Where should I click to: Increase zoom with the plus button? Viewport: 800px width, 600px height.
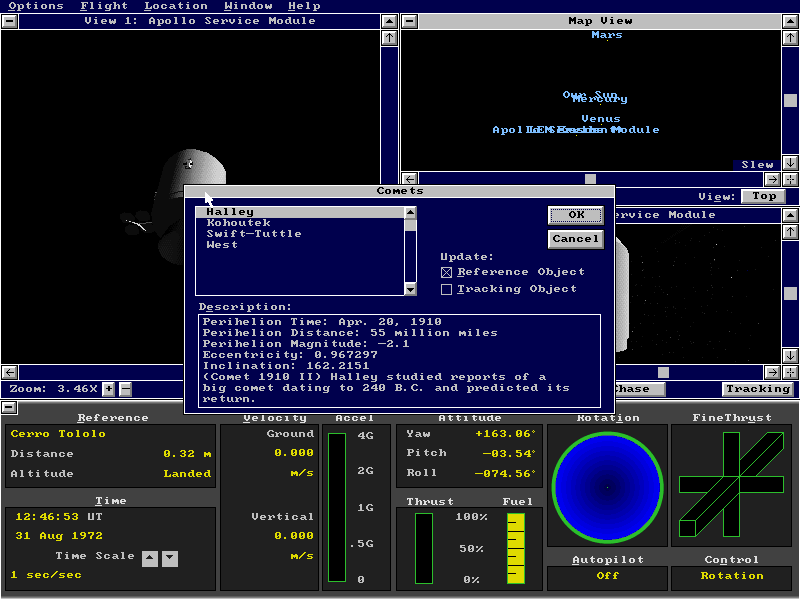(108, 389)
